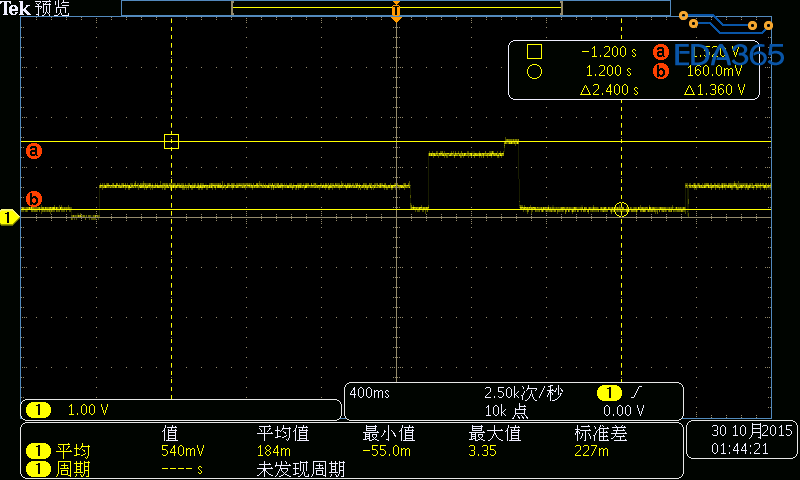Click the 最大值 column header
The height and width of the screenshot is (480, 800).
point(494,434)
